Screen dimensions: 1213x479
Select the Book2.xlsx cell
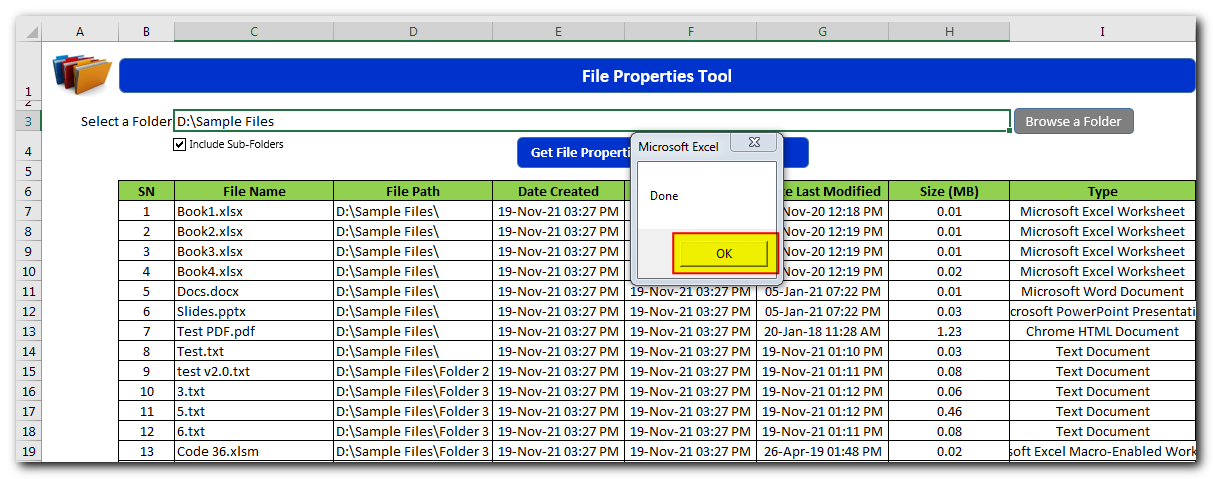pyautogui.click(x=254, y=231)
